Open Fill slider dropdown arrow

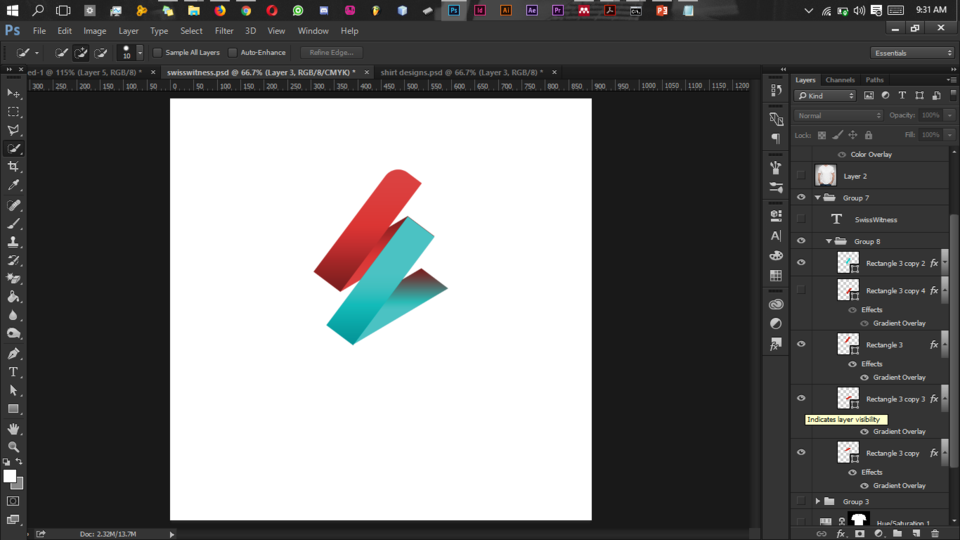pos(950,135)
